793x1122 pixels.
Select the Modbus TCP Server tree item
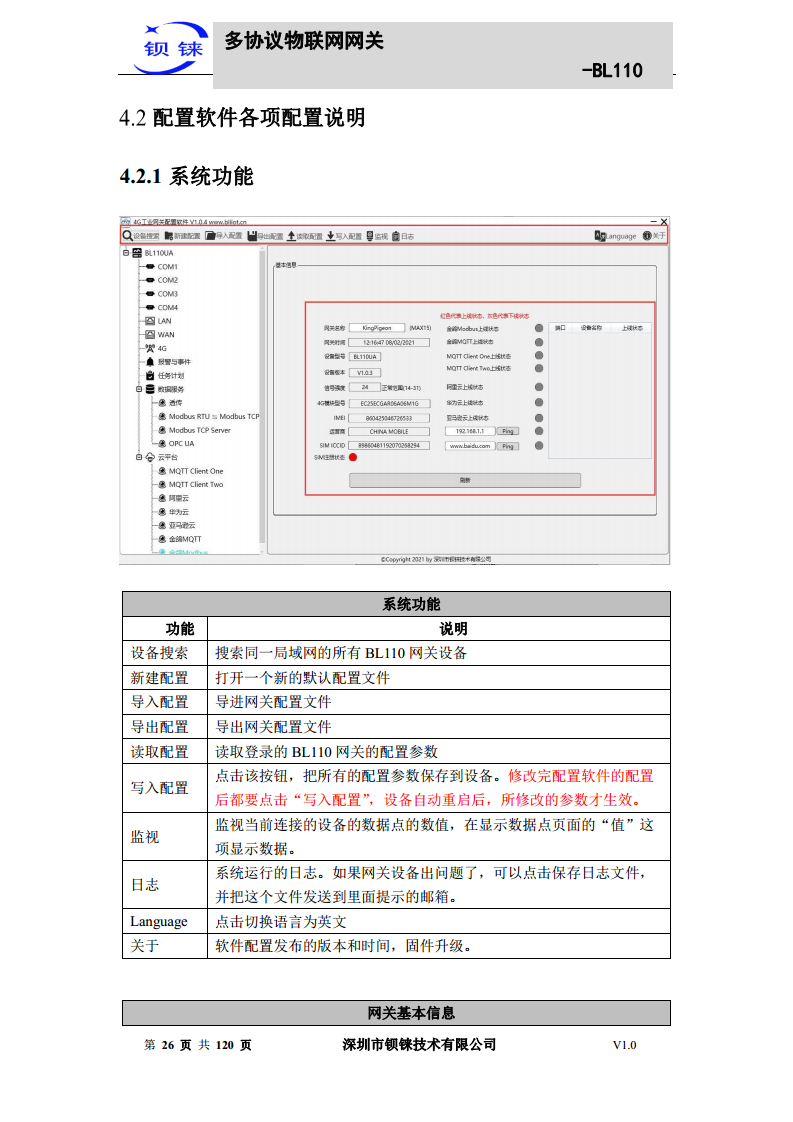click(x=194, y=430)
